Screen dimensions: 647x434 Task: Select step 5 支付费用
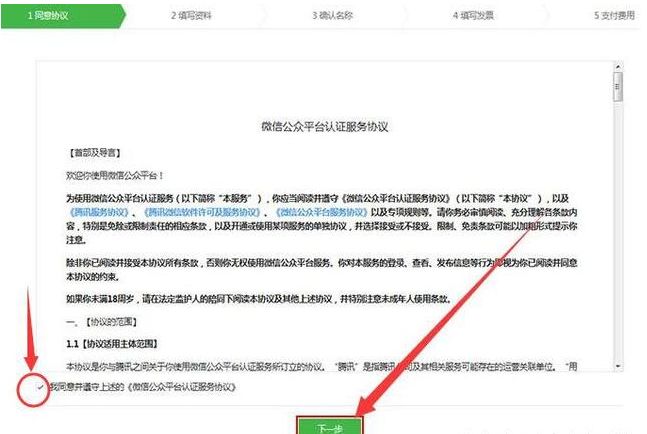tap(614, 16)
